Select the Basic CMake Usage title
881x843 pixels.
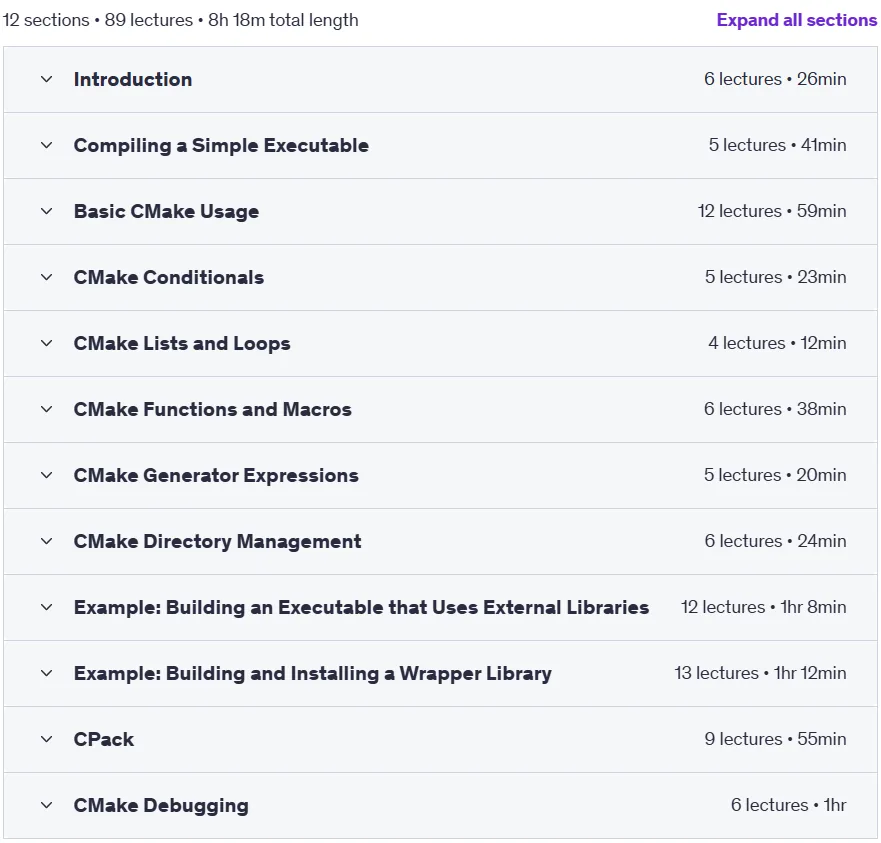click(x=166, y=211)
